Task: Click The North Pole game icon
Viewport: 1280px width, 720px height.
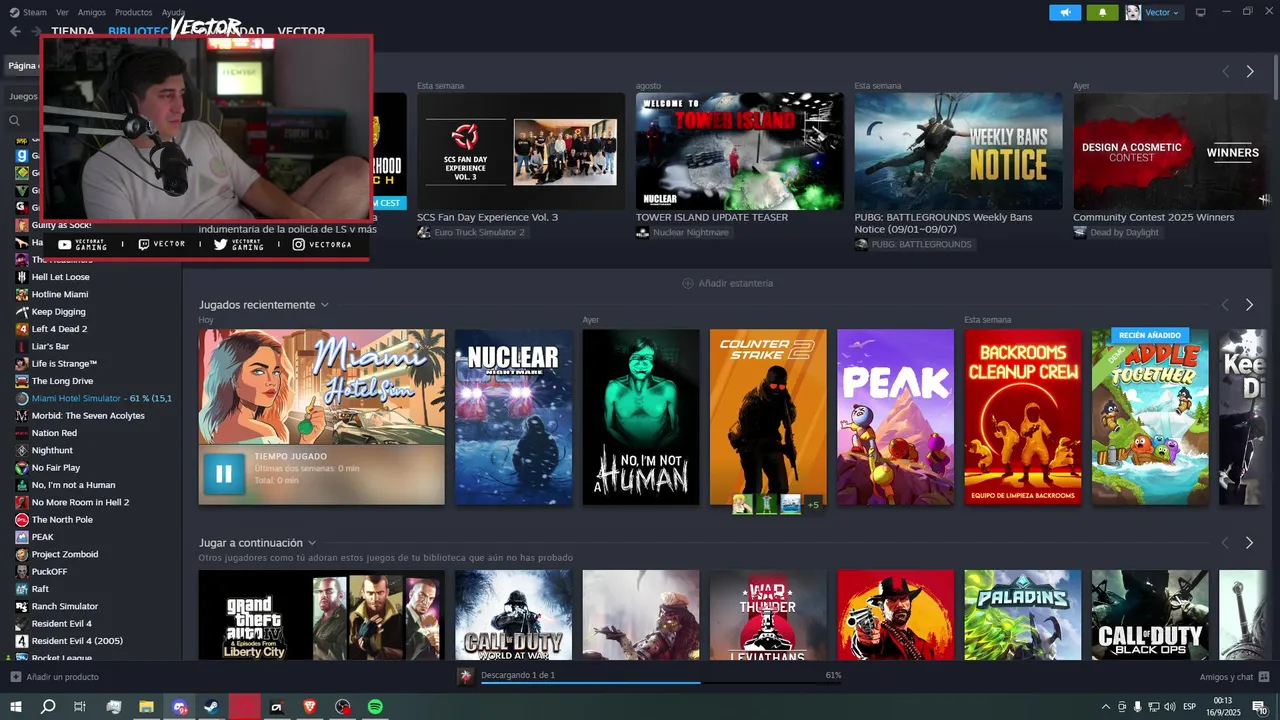Action: pos(22,519)
